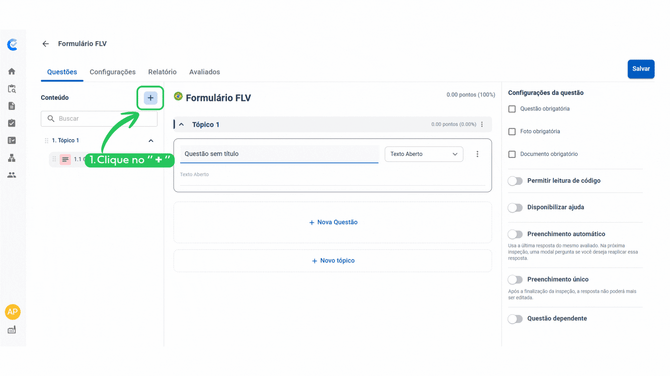The height and width of the screenshot is (376, 670).
Task: Click the Conteúdo label
Action: (x=55, y=97)
